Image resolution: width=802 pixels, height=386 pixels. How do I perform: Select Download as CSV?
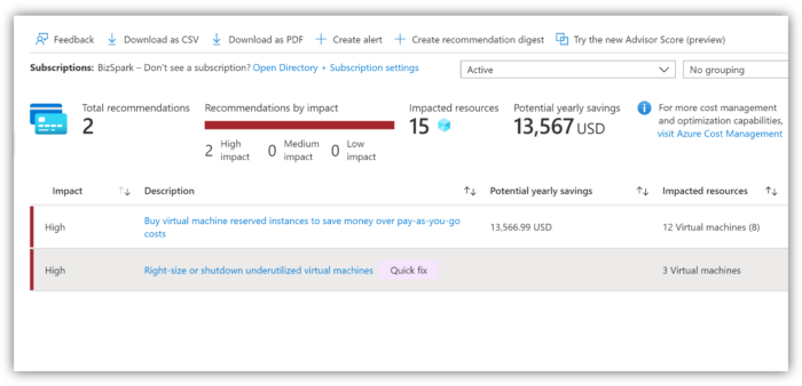[x=153, y=39]
